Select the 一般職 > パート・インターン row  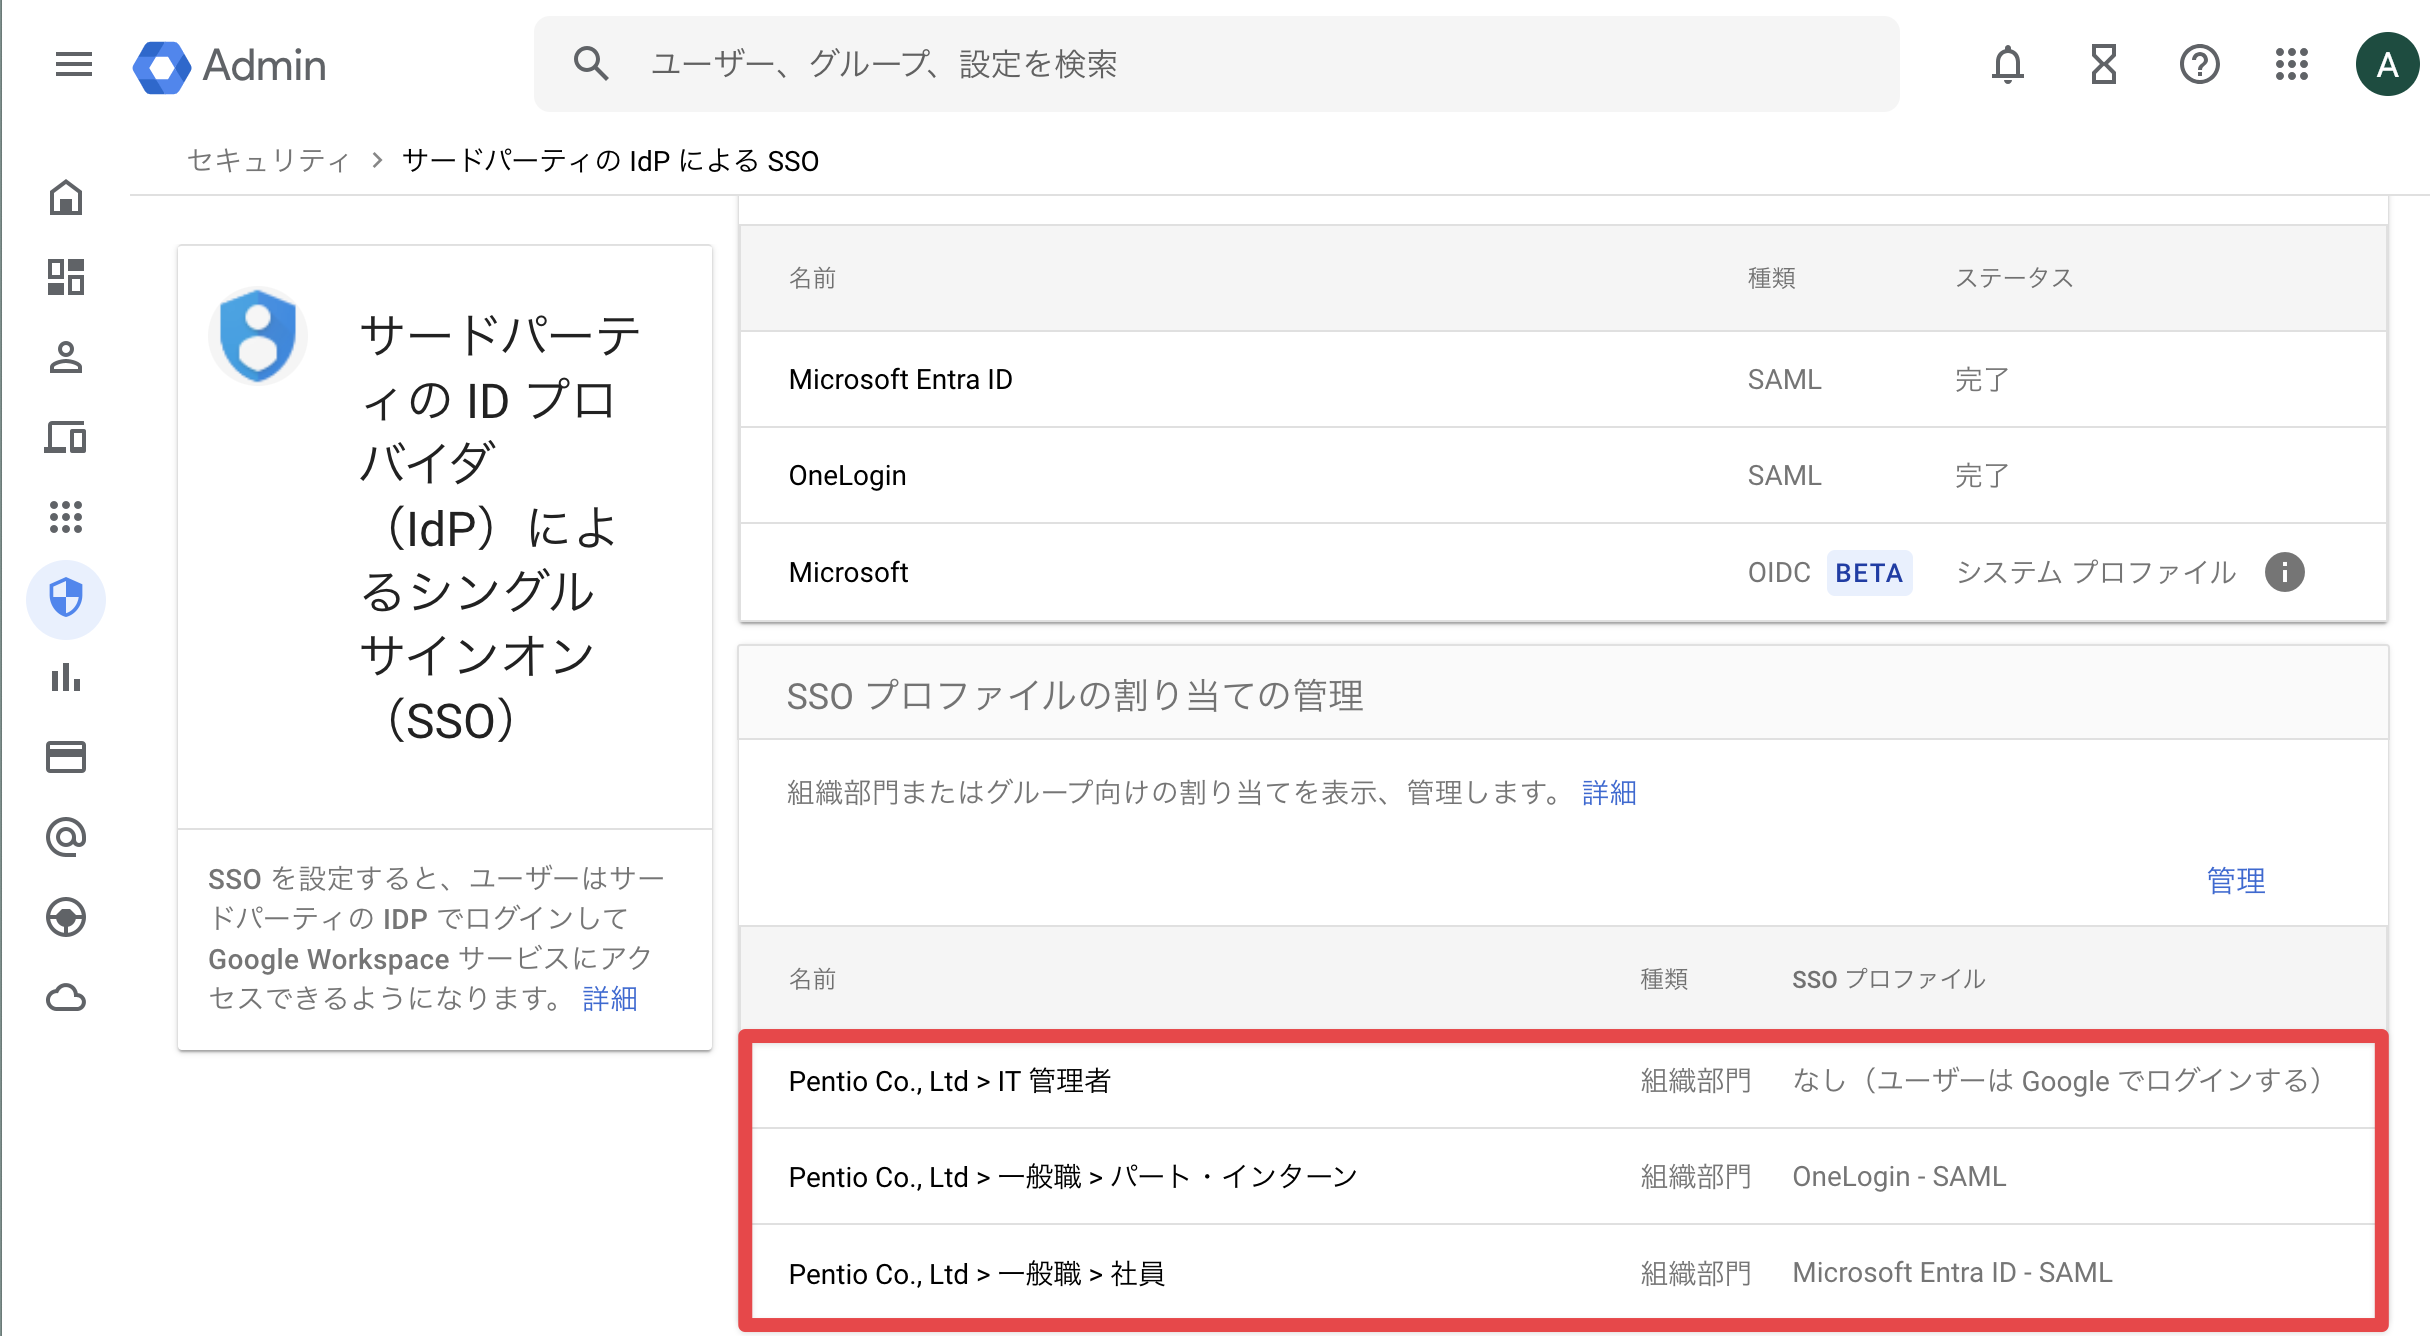(x=1563, y=1177)
